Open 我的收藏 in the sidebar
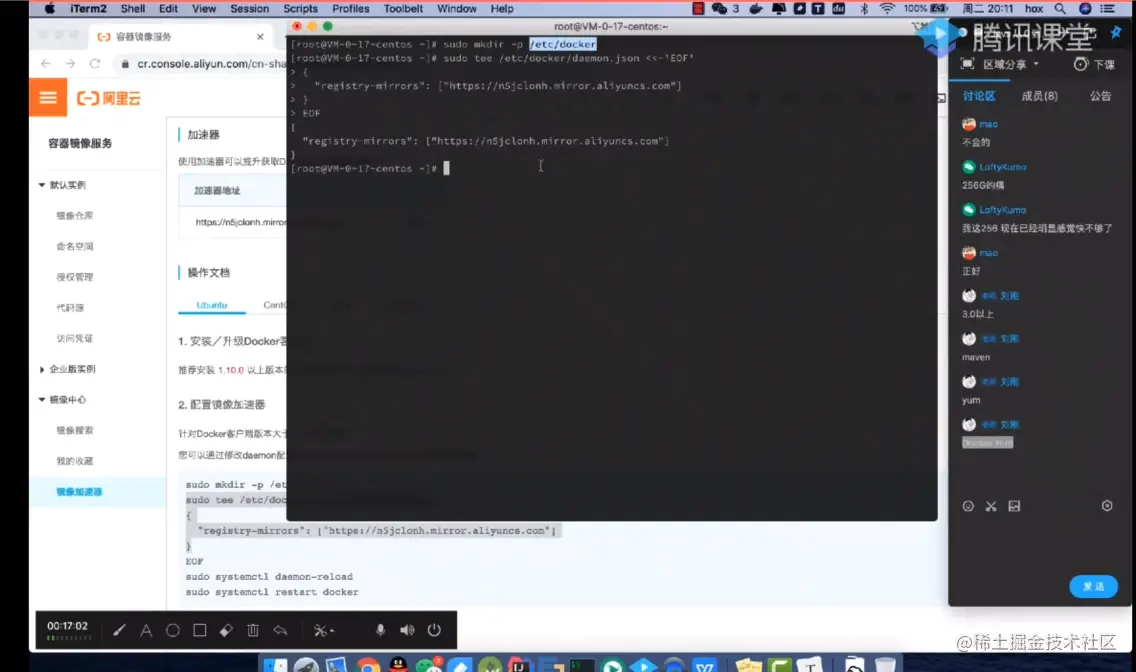Screen dimensions: 1136x672 point(75,461)
